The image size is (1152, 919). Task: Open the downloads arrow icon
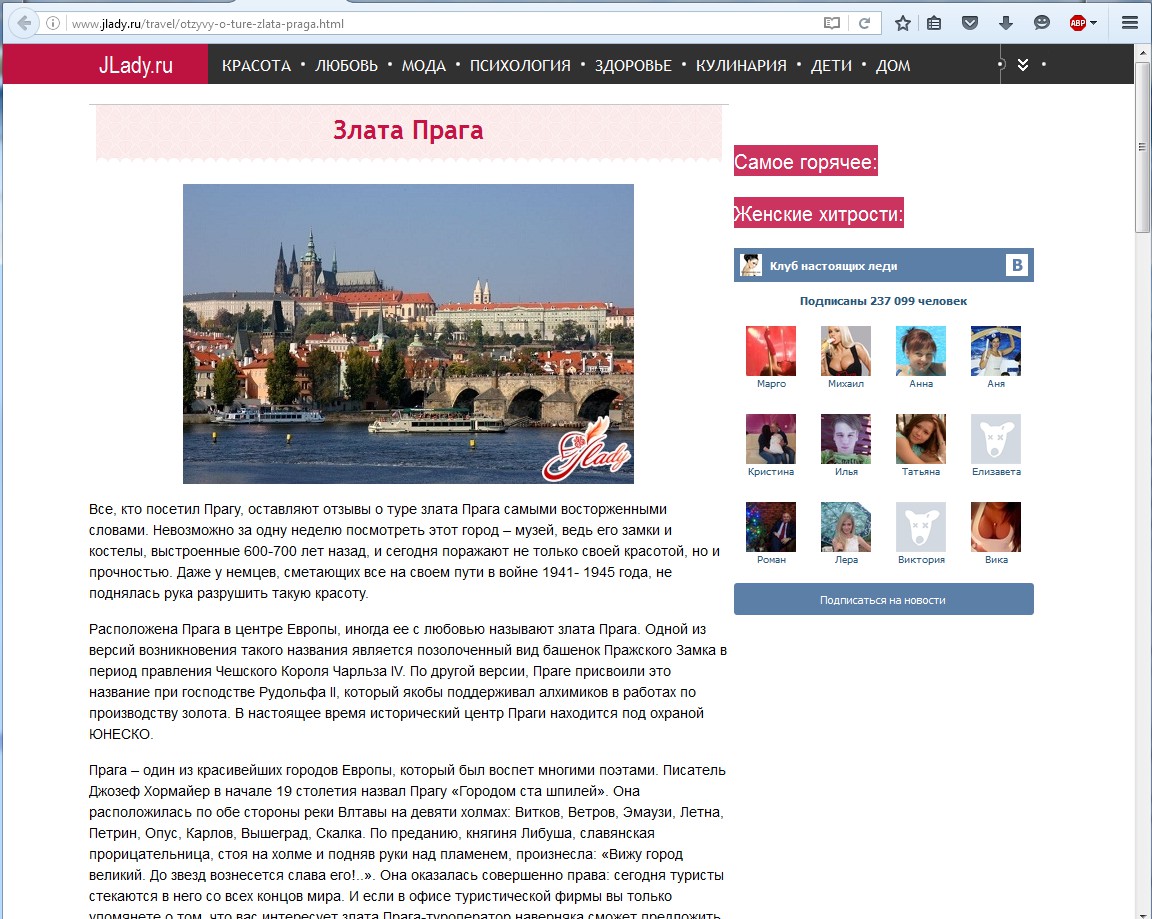pos(1006,24)
